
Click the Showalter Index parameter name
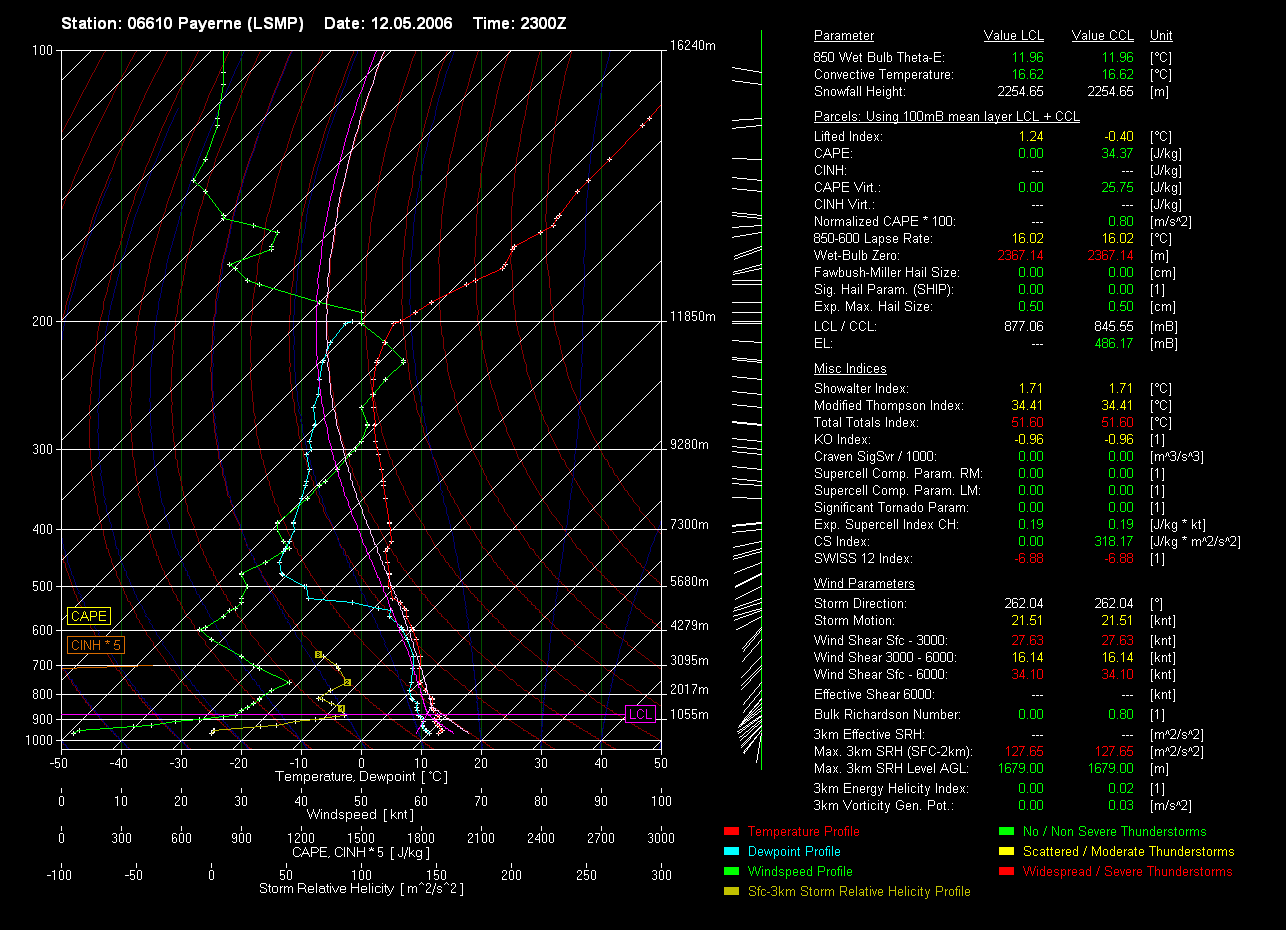click(x=861, y=388)
